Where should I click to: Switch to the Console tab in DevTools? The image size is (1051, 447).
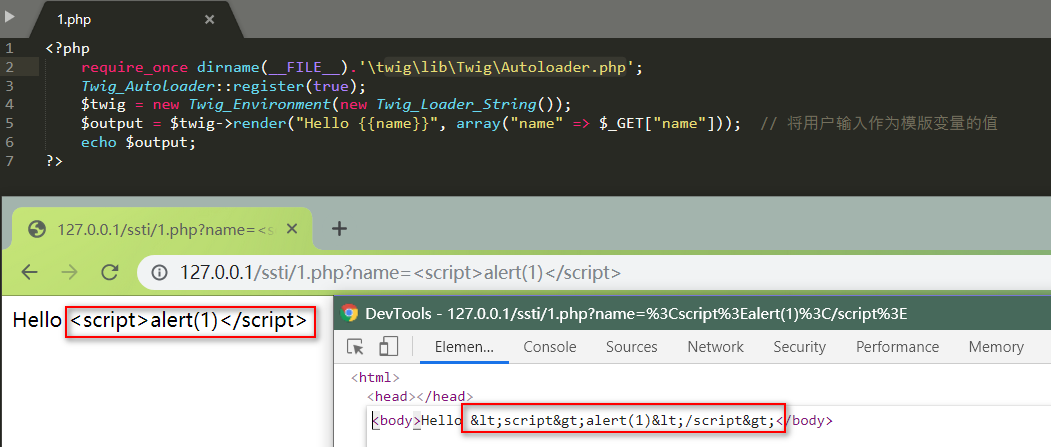[550, 347]
